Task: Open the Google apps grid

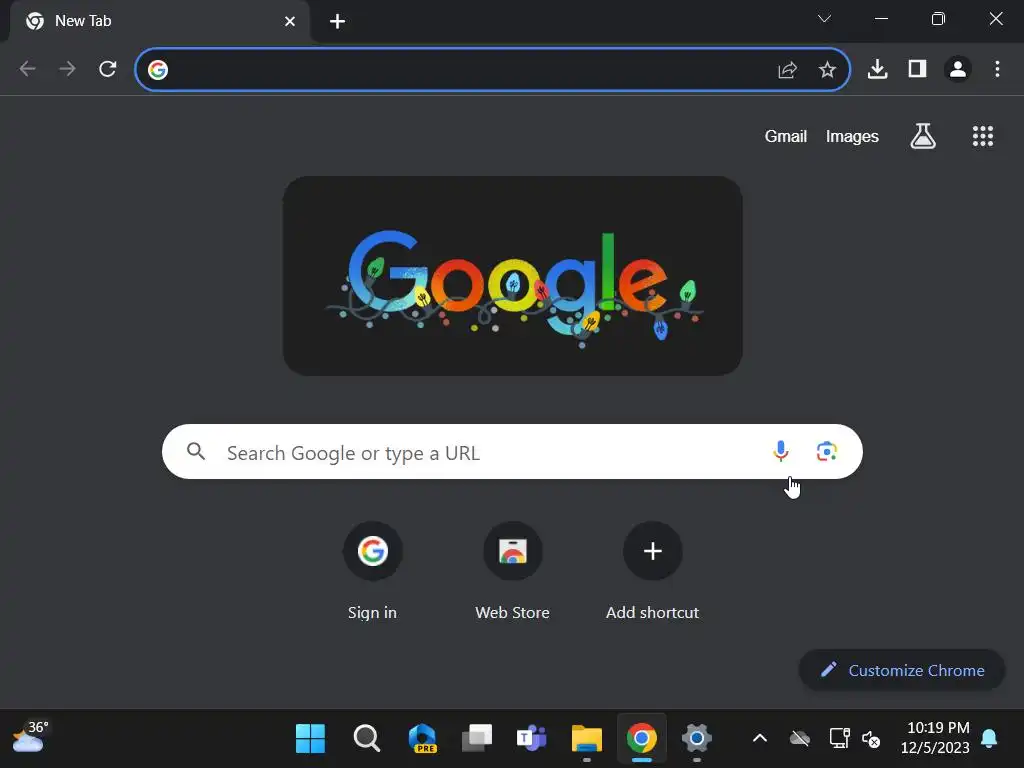Action: point(982,136)
